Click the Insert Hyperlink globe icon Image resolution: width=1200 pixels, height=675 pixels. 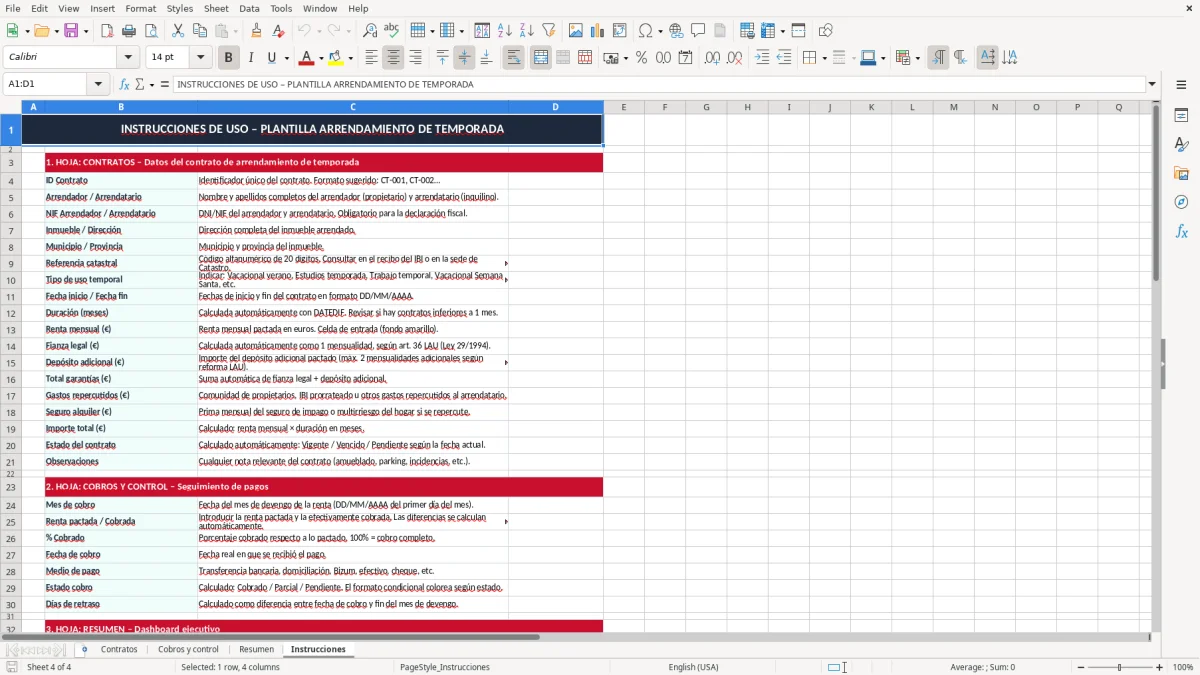[x=676, y=31]
